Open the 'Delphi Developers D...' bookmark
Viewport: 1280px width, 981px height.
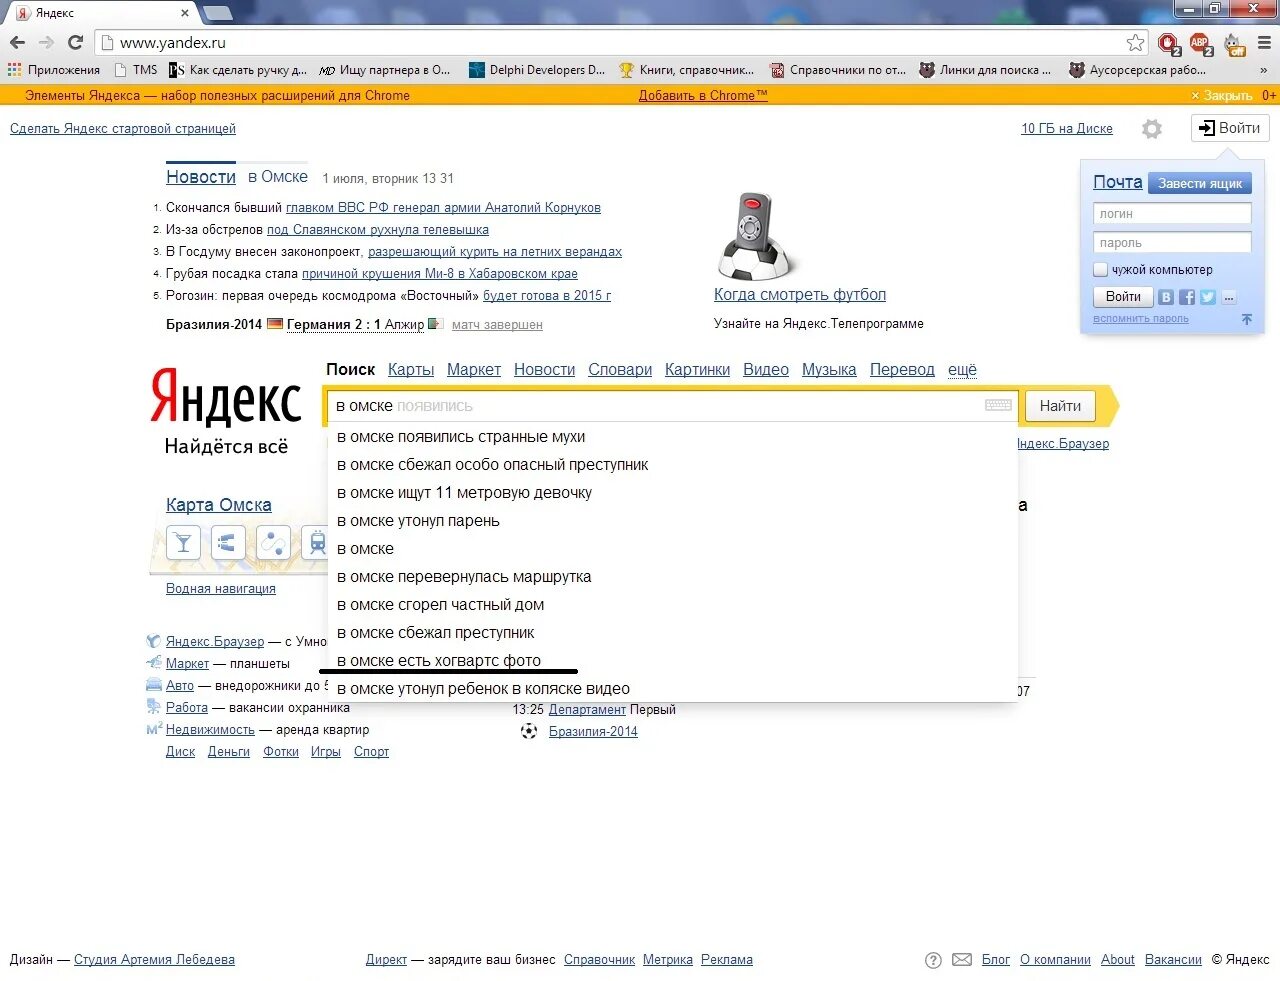(536, 70)
